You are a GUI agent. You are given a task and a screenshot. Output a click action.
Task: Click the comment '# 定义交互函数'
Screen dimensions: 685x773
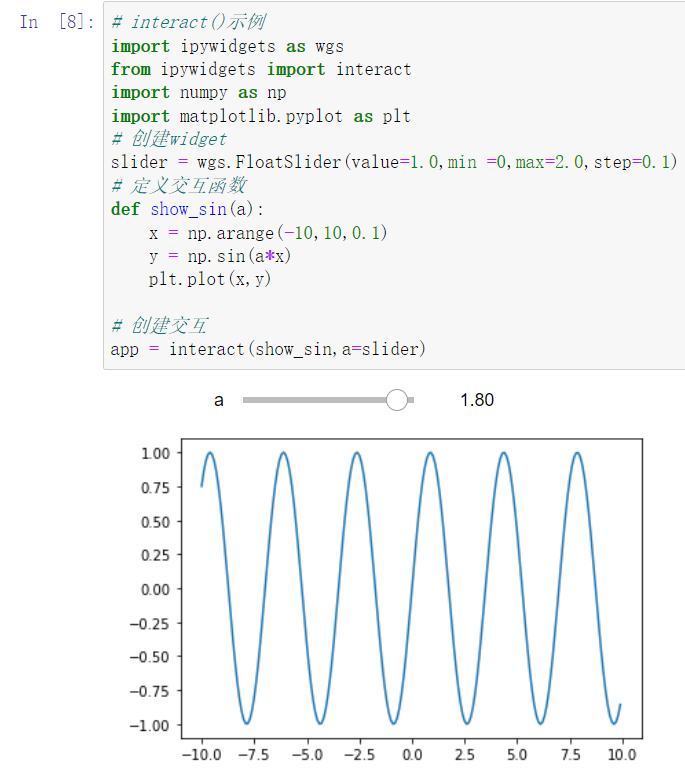coord(179,186)
